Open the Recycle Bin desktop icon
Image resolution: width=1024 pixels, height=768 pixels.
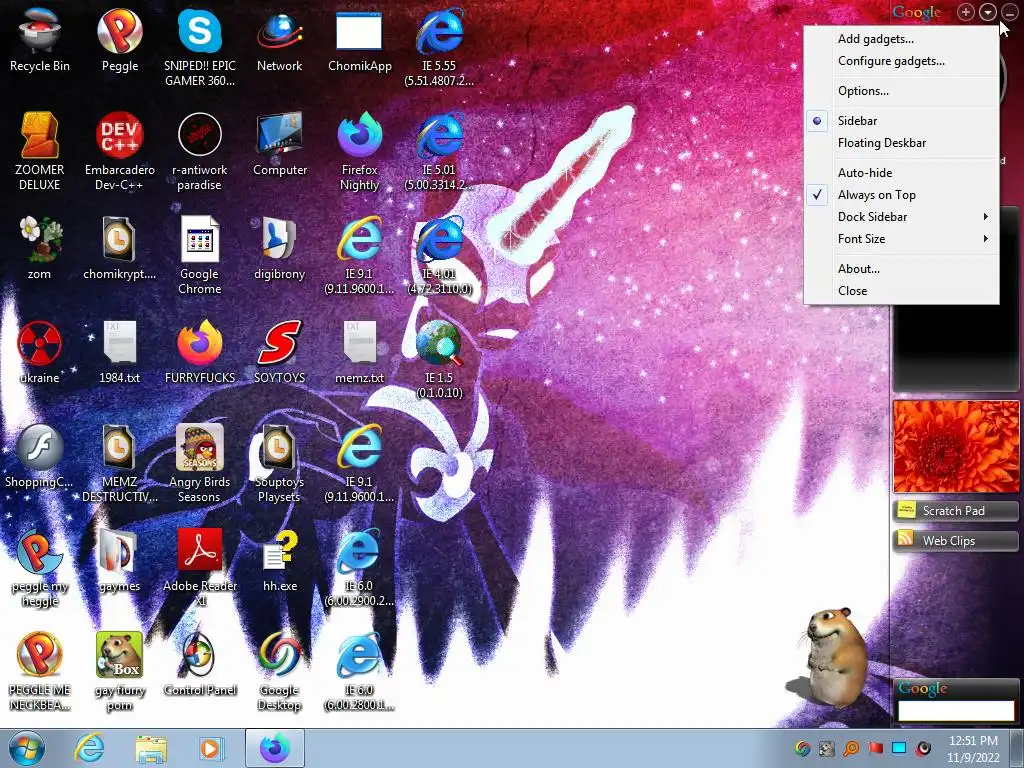click(39, 39)
